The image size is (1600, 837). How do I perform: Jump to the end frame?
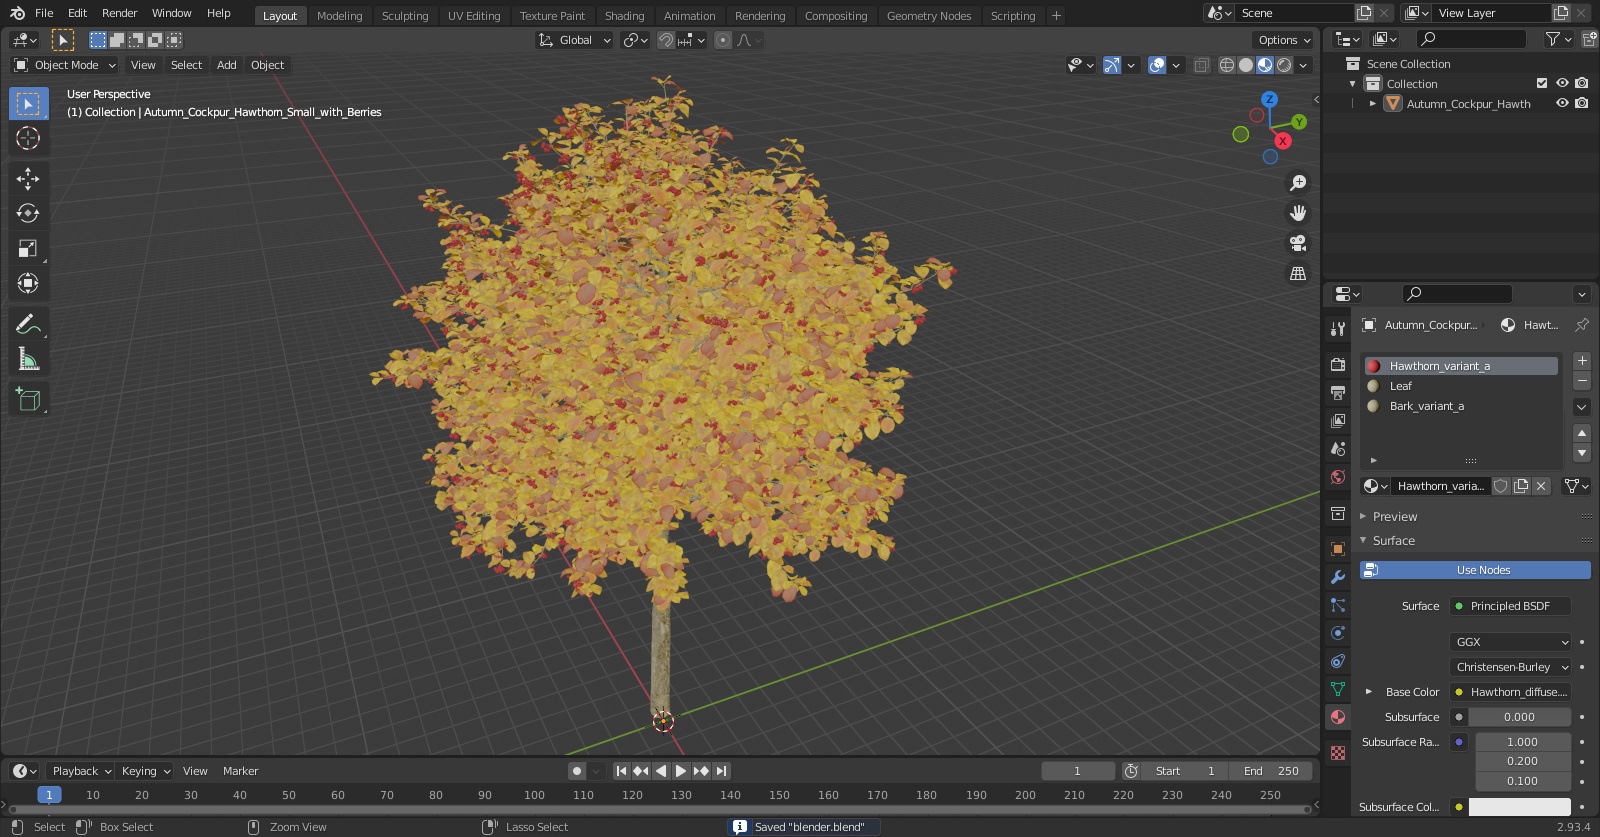(721, 771)
